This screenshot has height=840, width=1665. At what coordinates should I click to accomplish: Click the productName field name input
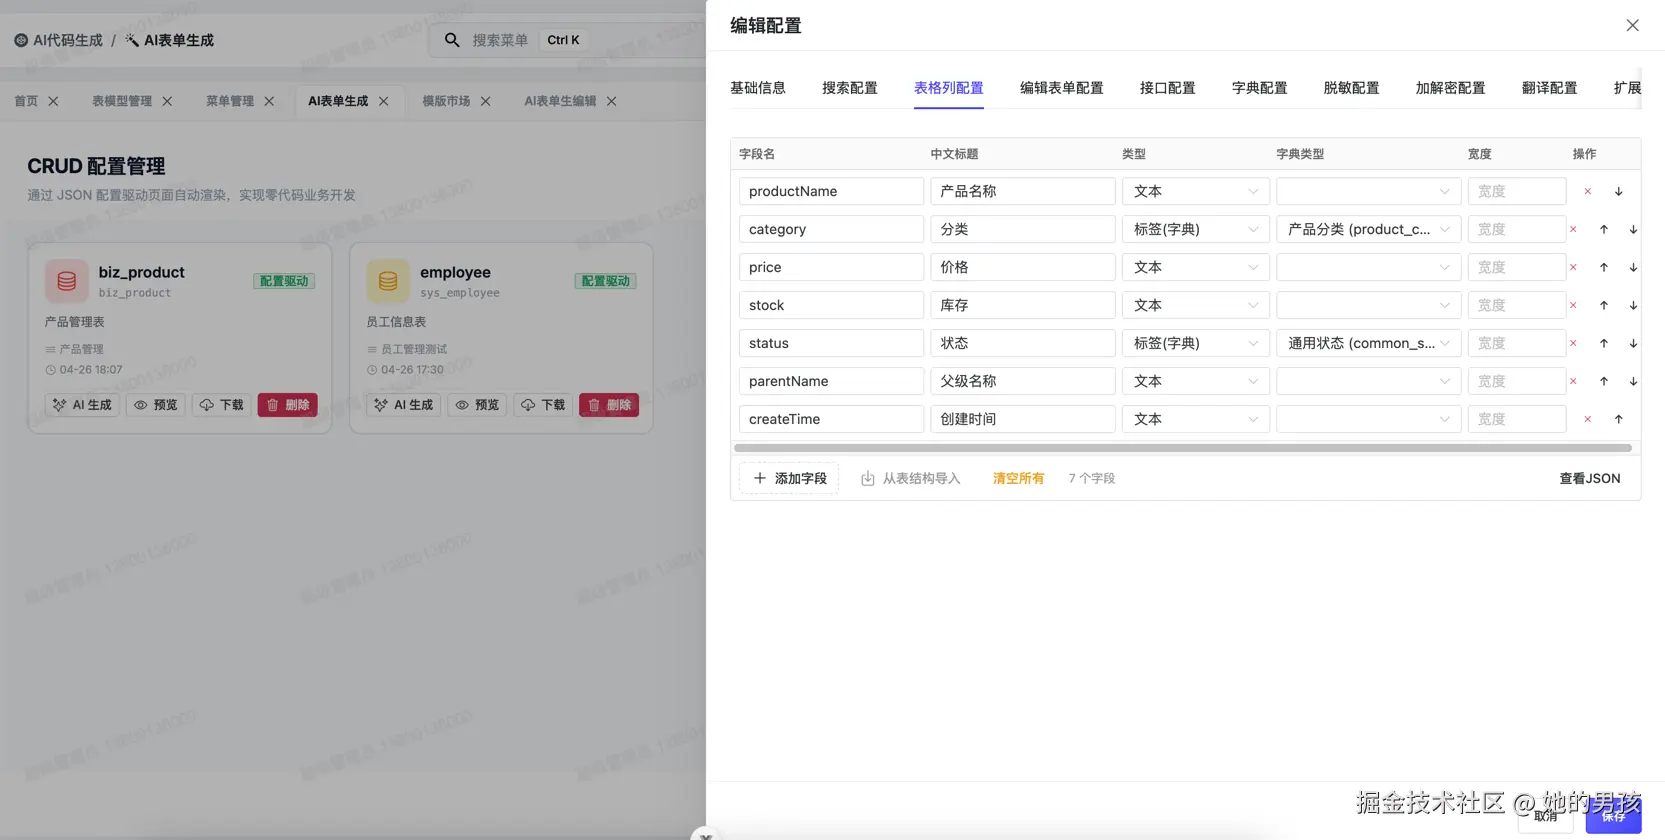pos(831,191)
